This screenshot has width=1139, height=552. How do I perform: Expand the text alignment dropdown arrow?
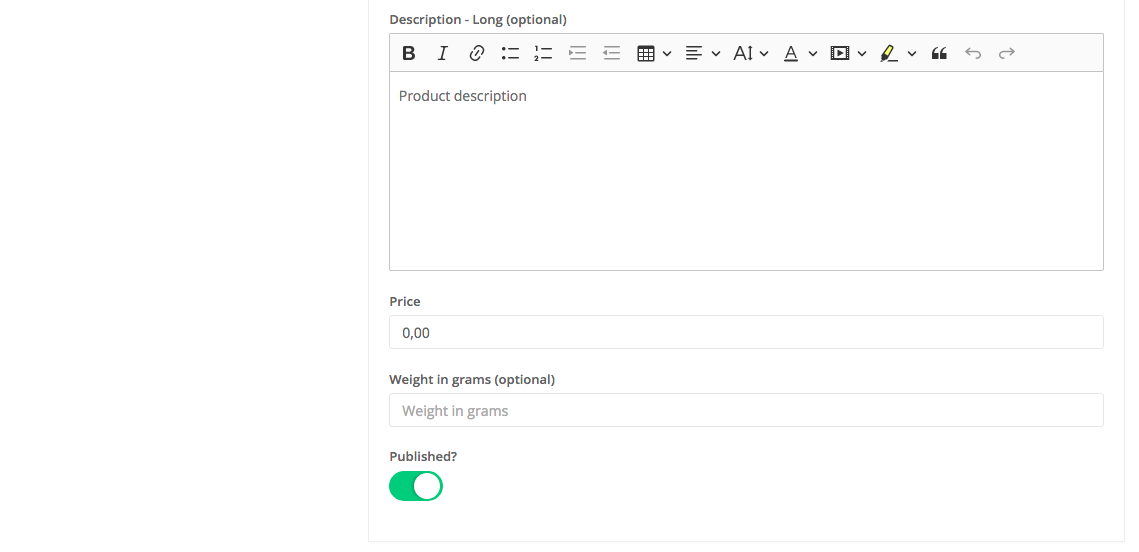[x=716, y=54]
